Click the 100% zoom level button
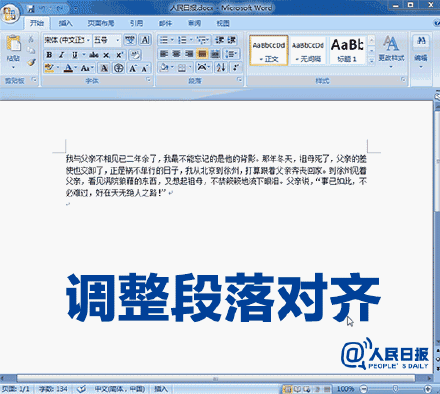 345,389
